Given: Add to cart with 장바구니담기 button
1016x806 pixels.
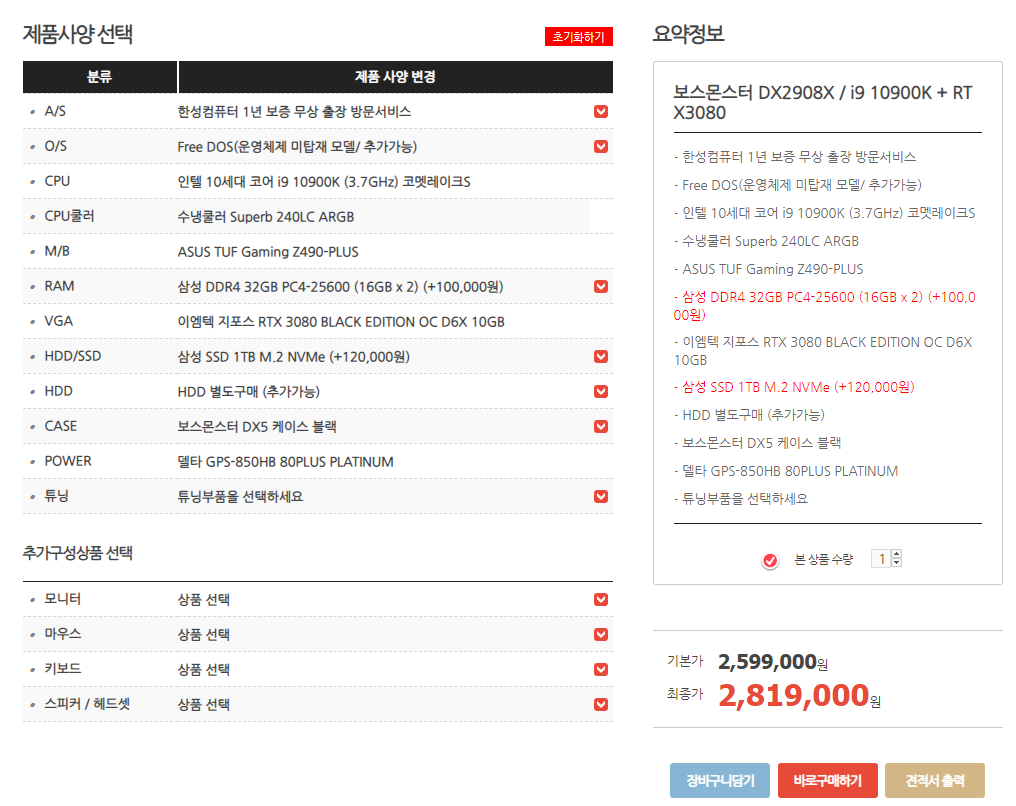Looking at the screenshot, I should 720,780.
